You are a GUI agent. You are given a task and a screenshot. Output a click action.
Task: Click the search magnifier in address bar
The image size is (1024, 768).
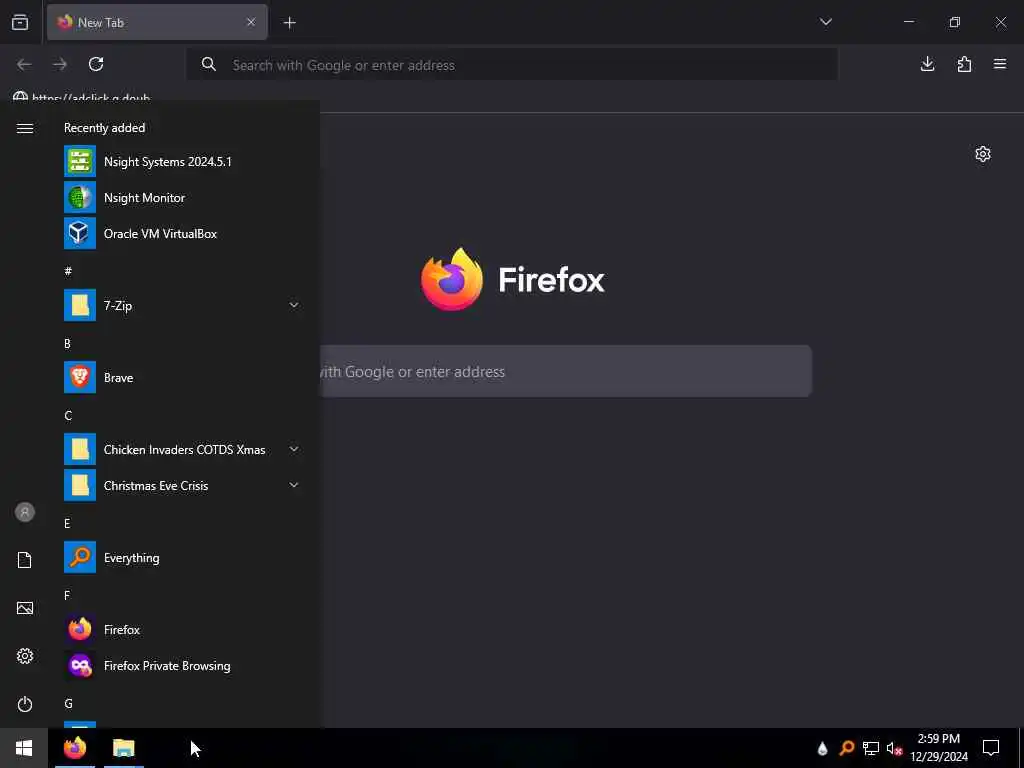[208, 64]
